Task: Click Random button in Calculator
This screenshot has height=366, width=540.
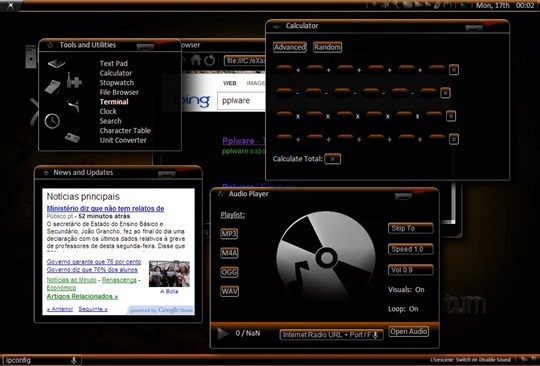Action: click(328, 47)
